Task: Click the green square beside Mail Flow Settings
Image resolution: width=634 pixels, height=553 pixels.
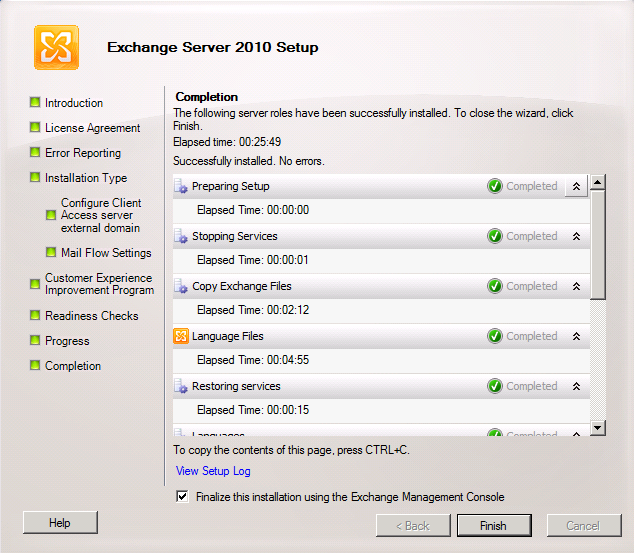Action: click(51, 252)
